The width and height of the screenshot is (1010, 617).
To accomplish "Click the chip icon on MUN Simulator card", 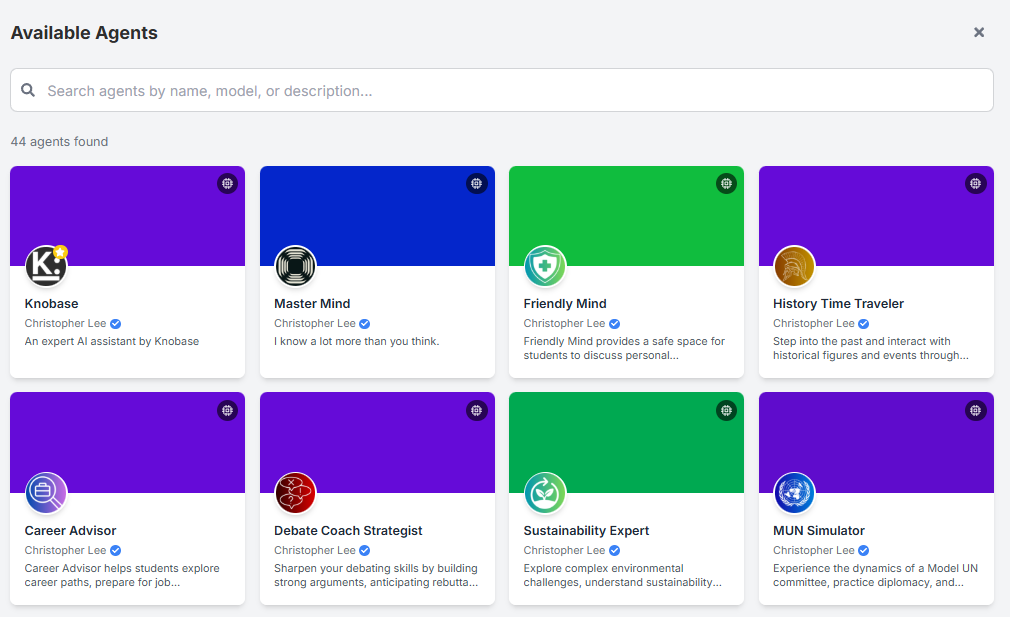I will click(x=976, y=410).
